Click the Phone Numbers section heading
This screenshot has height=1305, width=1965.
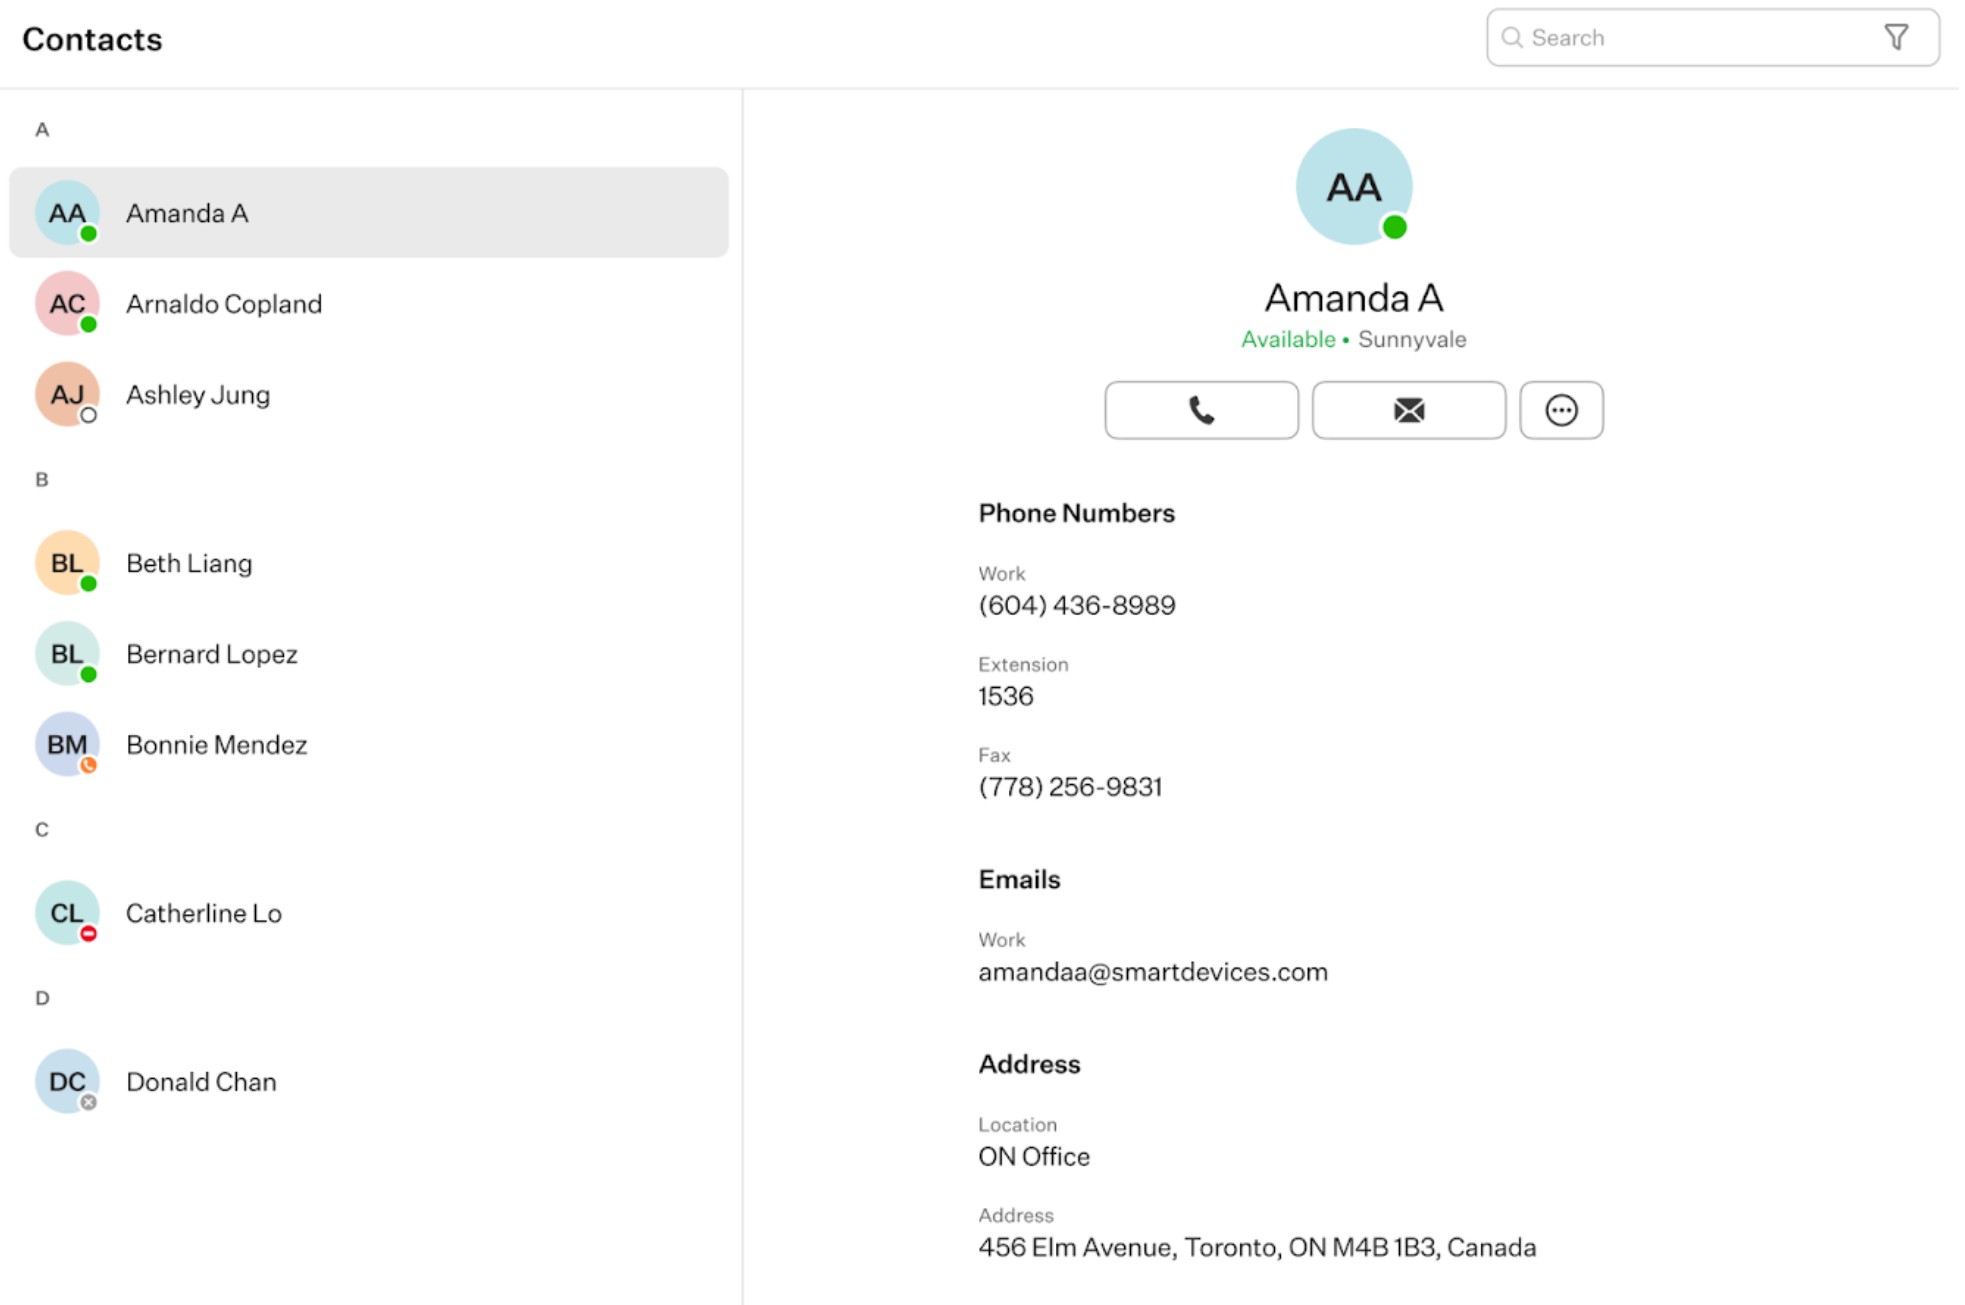(x=1076, y=513)
